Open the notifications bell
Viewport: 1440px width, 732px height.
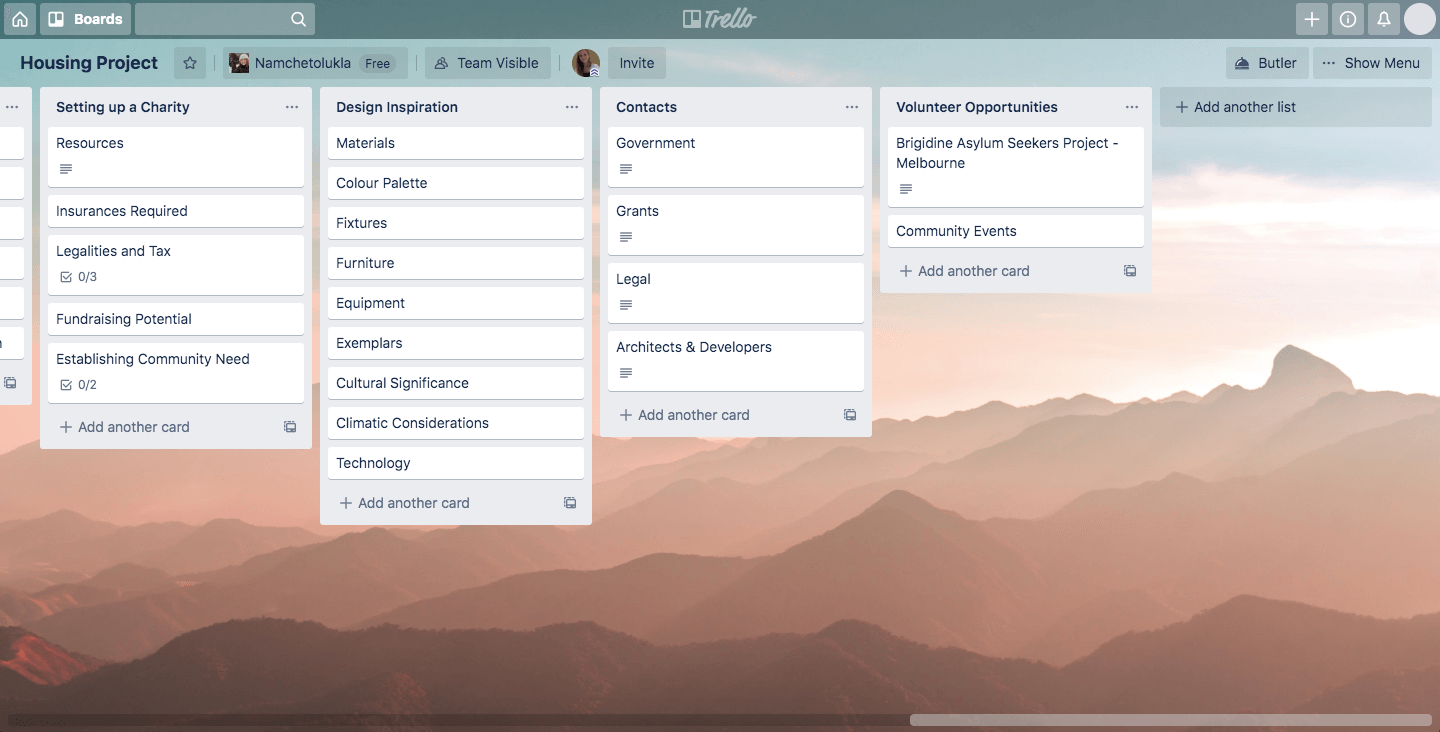[x=1384, y=19]
